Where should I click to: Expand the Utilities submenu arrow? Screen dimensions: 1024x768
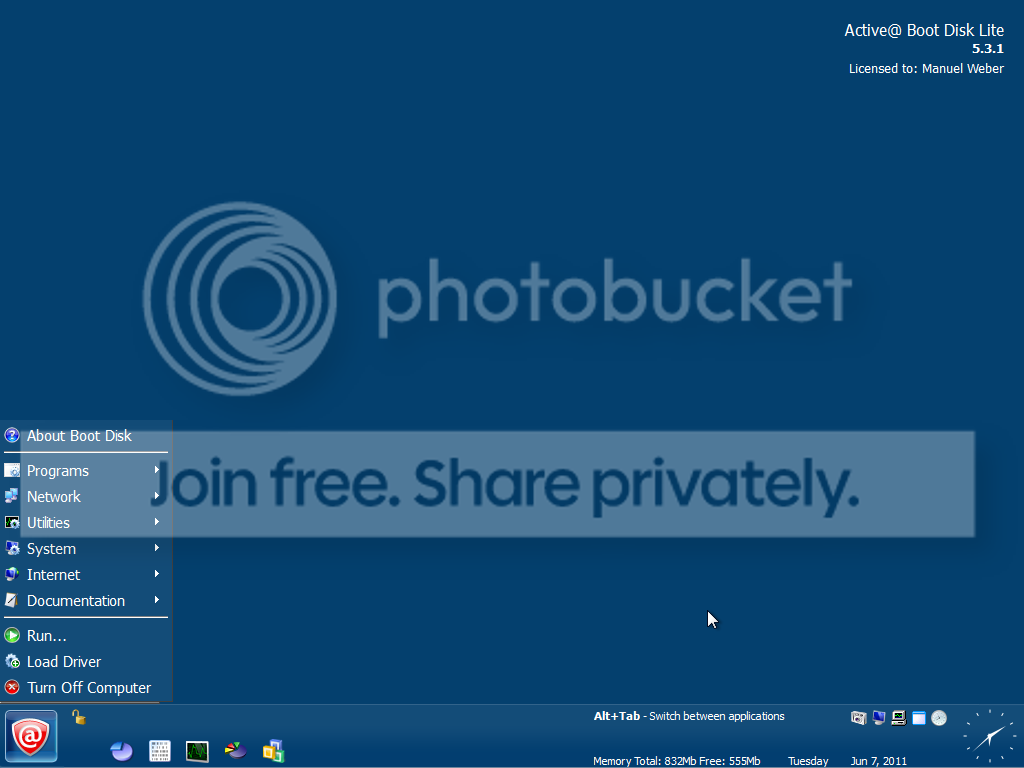pos(157,522)
